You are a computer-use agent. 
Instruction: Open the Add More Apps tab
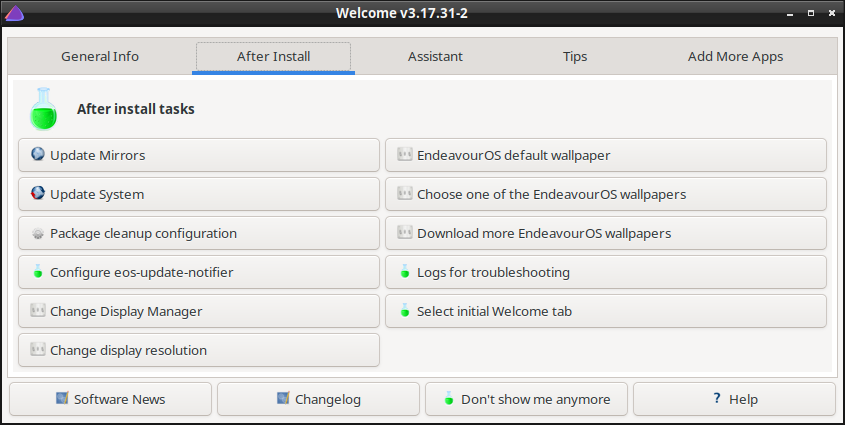click(735, 56)
